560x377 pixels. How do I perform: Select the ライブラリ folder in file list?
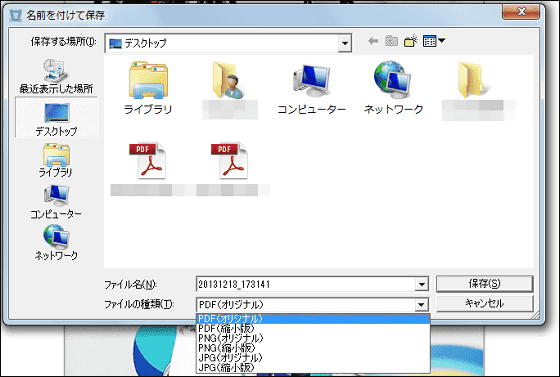[x=148, y=88]
